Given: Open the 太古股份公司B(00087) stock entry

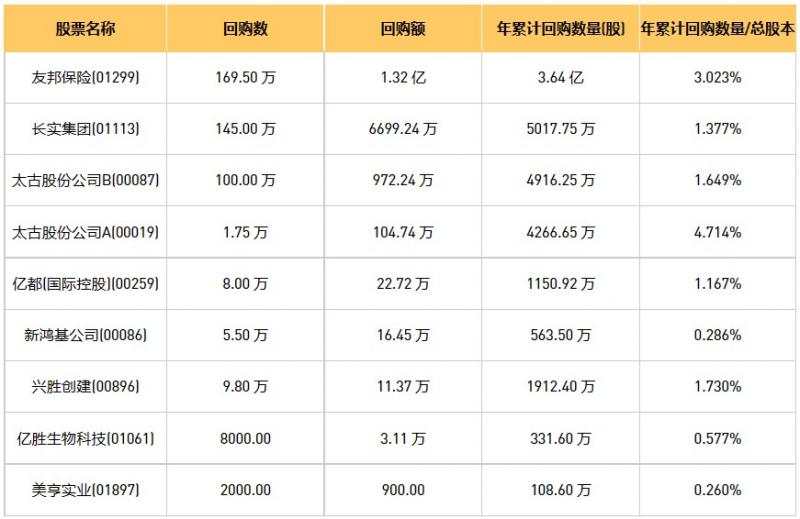Looking at the screenshot, I should [85, 180].
